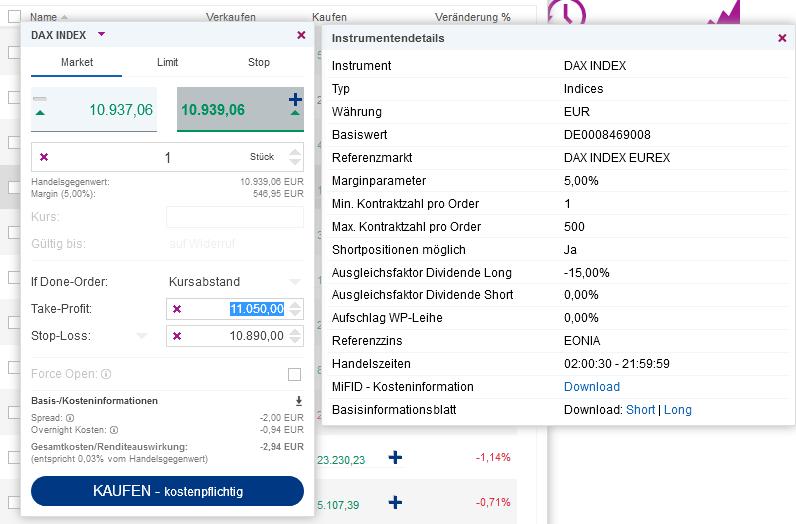Click the -15,00% Dividende Long value
Screen dimensions: 796x524
[x=587, y=273]
